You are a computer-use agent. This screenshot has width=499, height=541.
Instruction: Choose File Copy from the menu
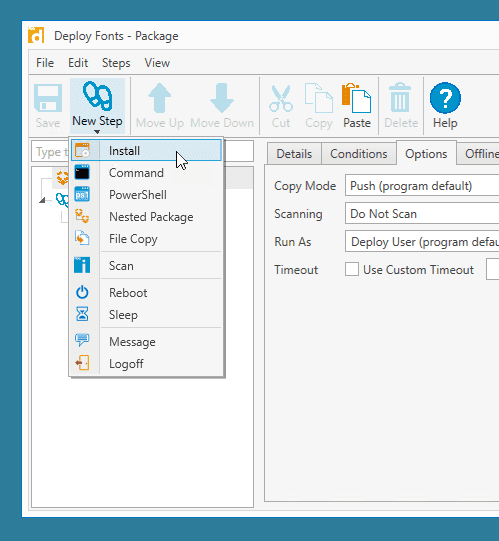[x=146, y=239]
